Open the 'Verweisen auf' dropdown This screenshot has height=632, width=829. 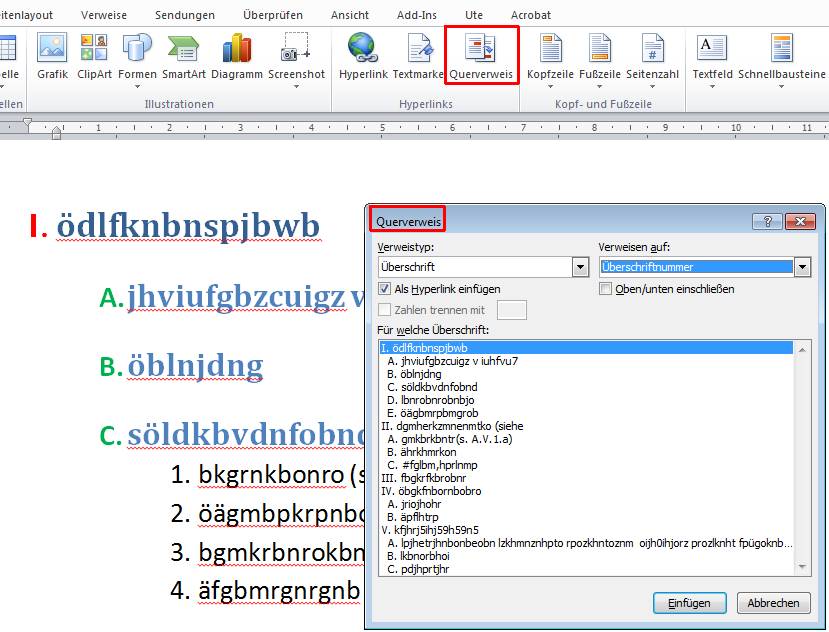click(x=803, y=266)
